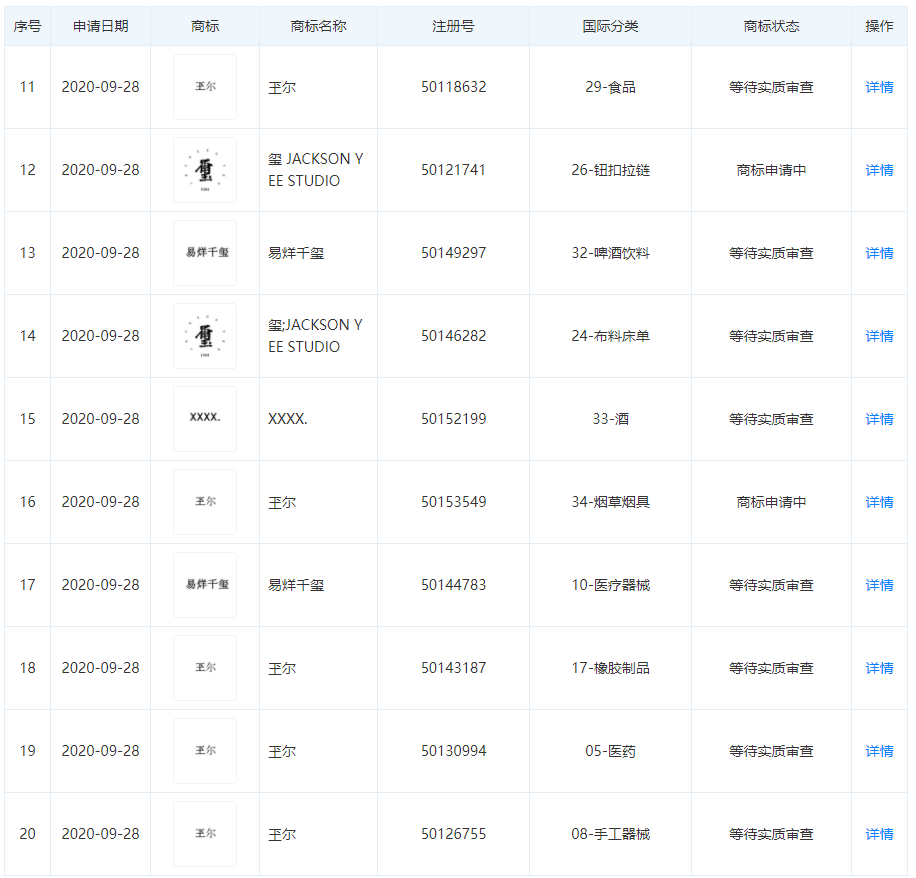
Task: Click the 商标状态 column header
Action: coord(771,26)
